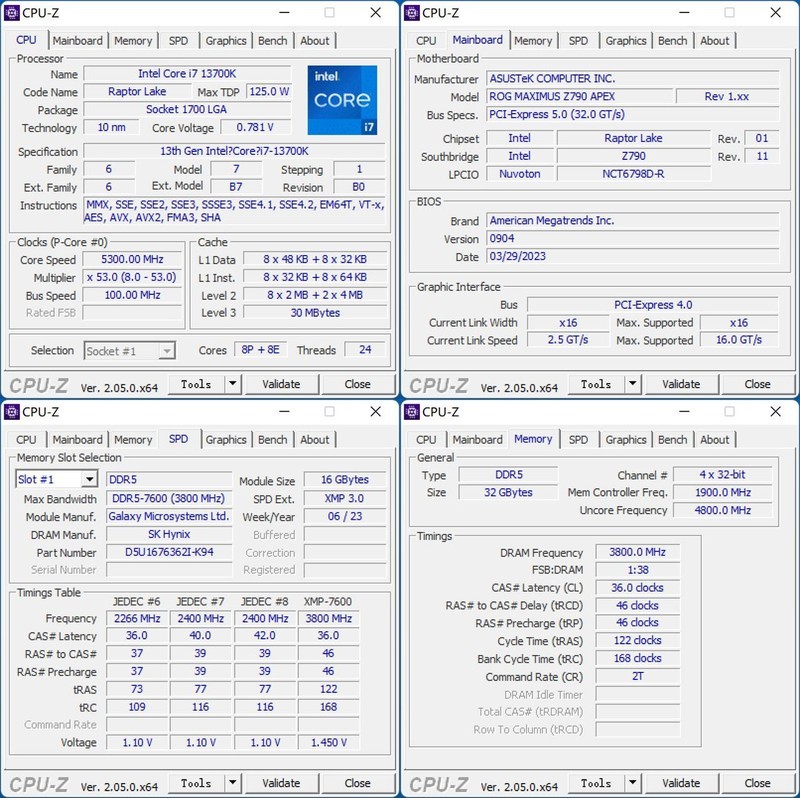Viewport: 800px width, 798px height.
Task: Click the CPU-Z title bar application icon
Action: [x=13, y=13]
